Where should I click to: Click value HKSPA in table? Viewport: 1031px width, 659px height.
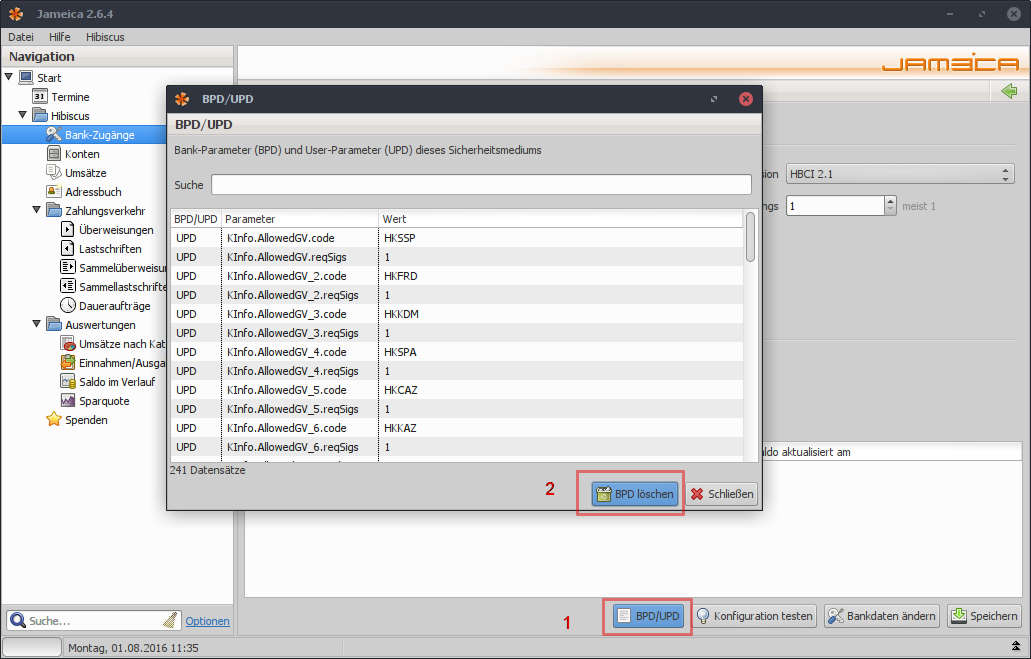point(400,352)
